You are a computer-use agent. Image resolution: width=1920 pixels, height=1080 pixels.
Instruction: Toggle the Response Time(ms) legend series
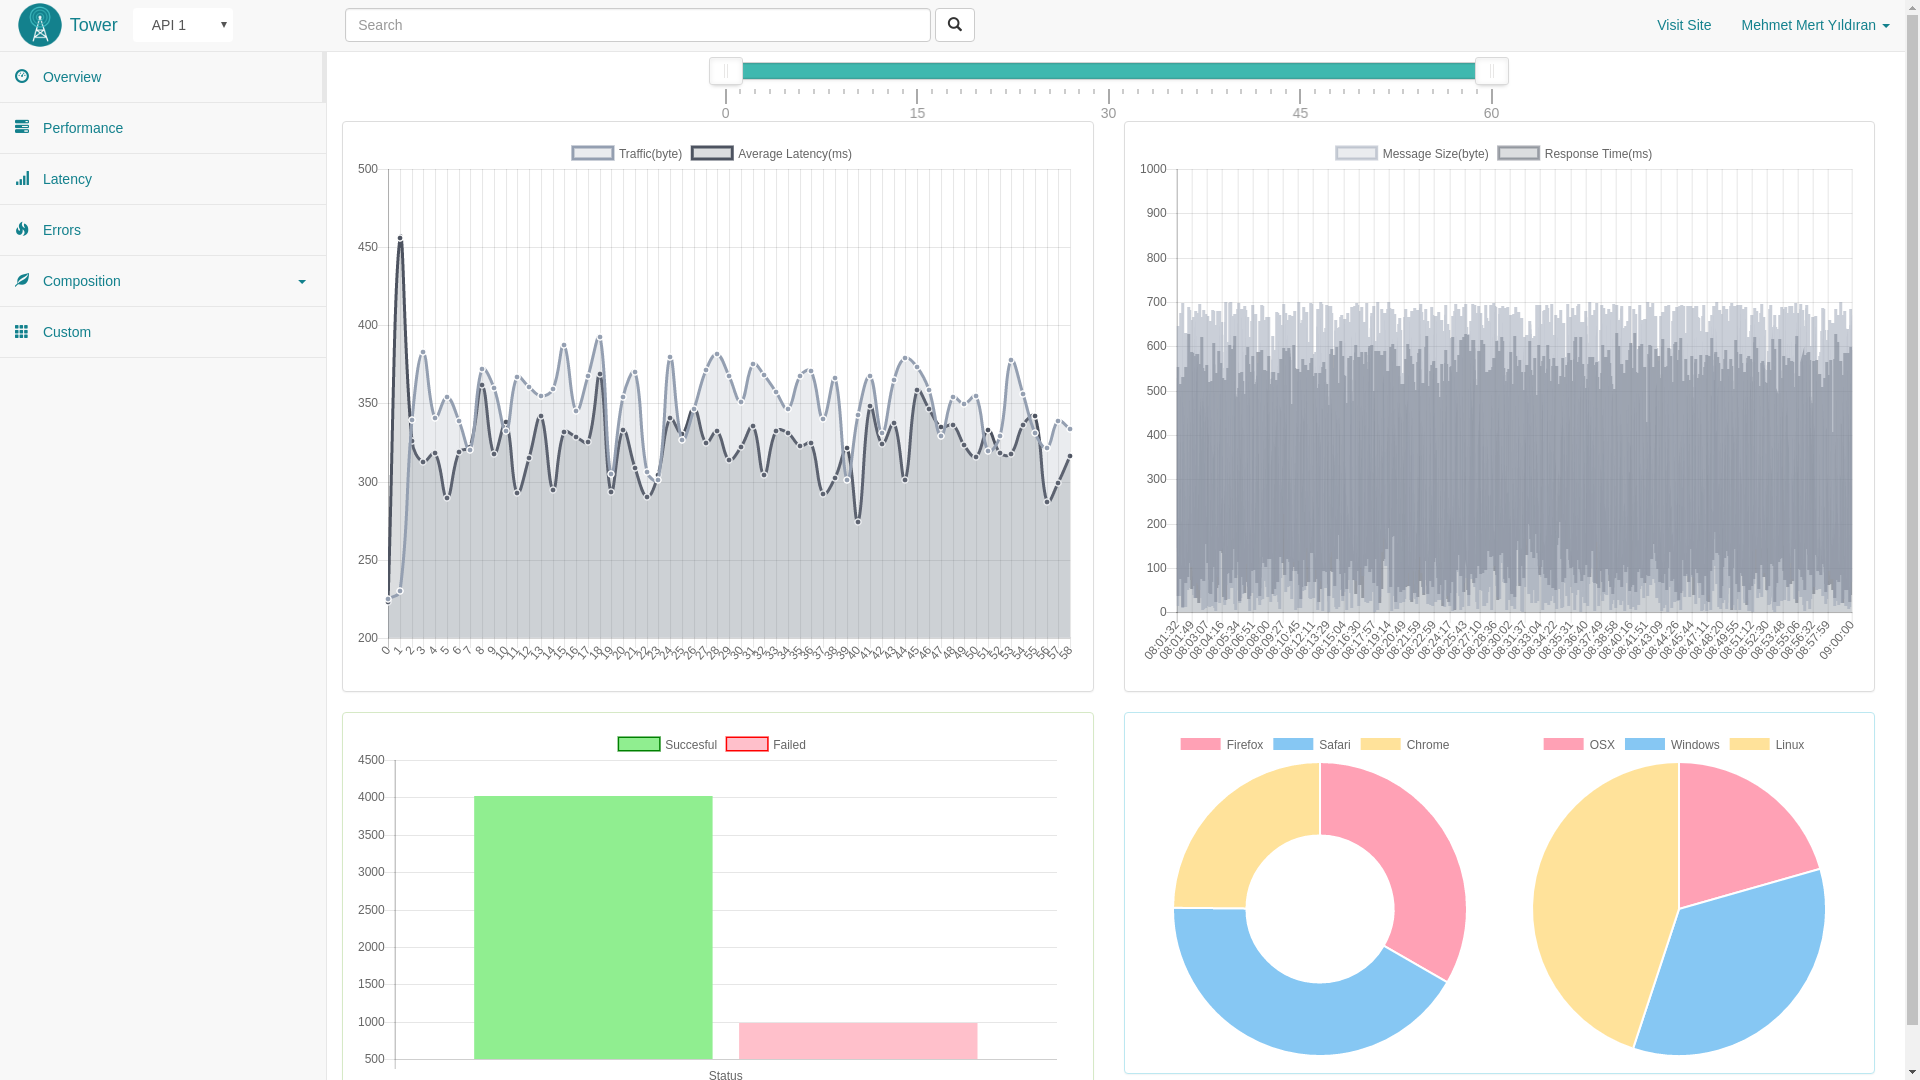(1575, 154)
